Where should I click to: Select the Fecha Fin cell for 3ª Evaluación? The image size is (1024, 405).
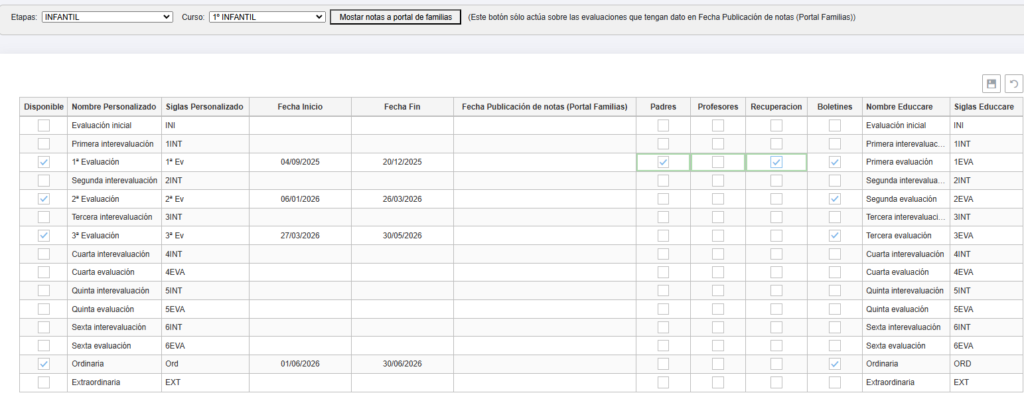tap(402, 236)
